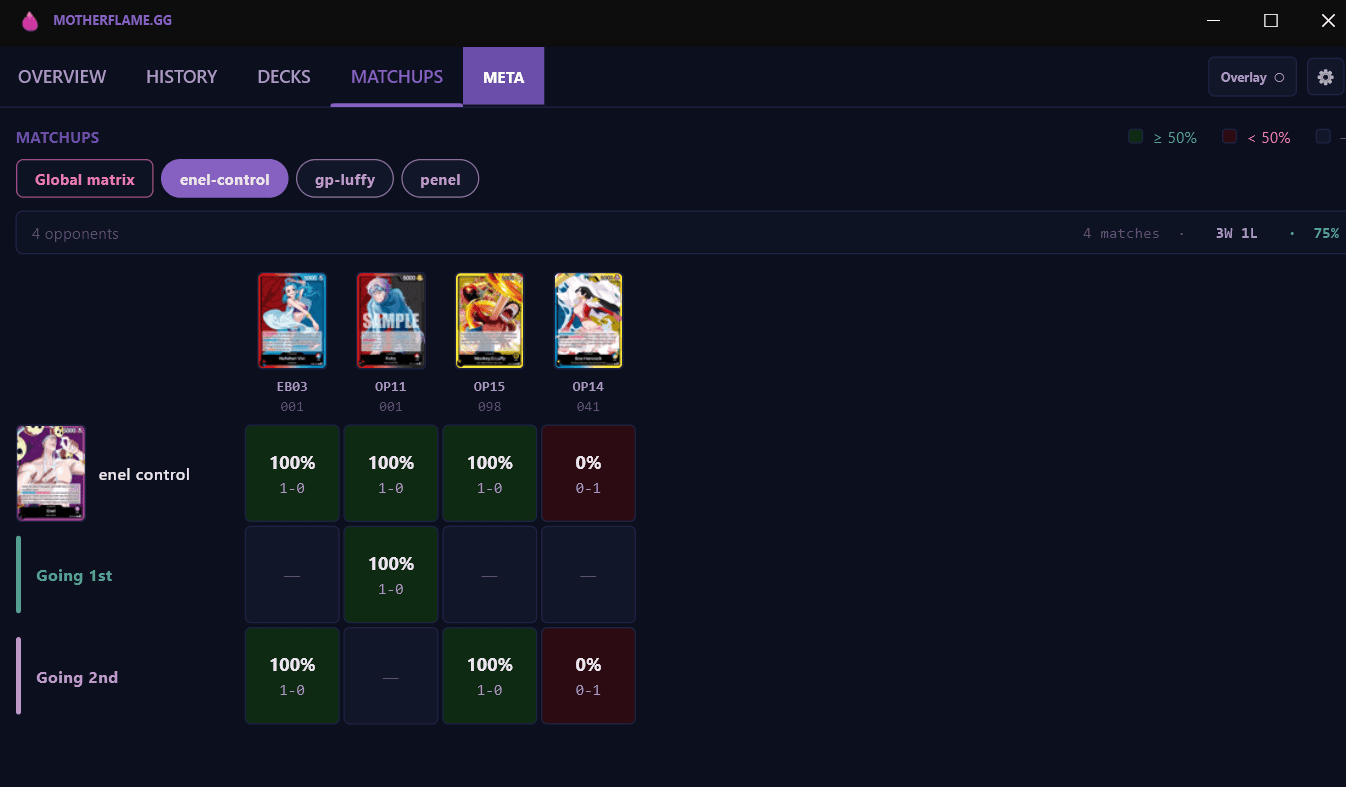
Task: Open the OP15 Luffy leader card
Action: [x=489, y=321]
